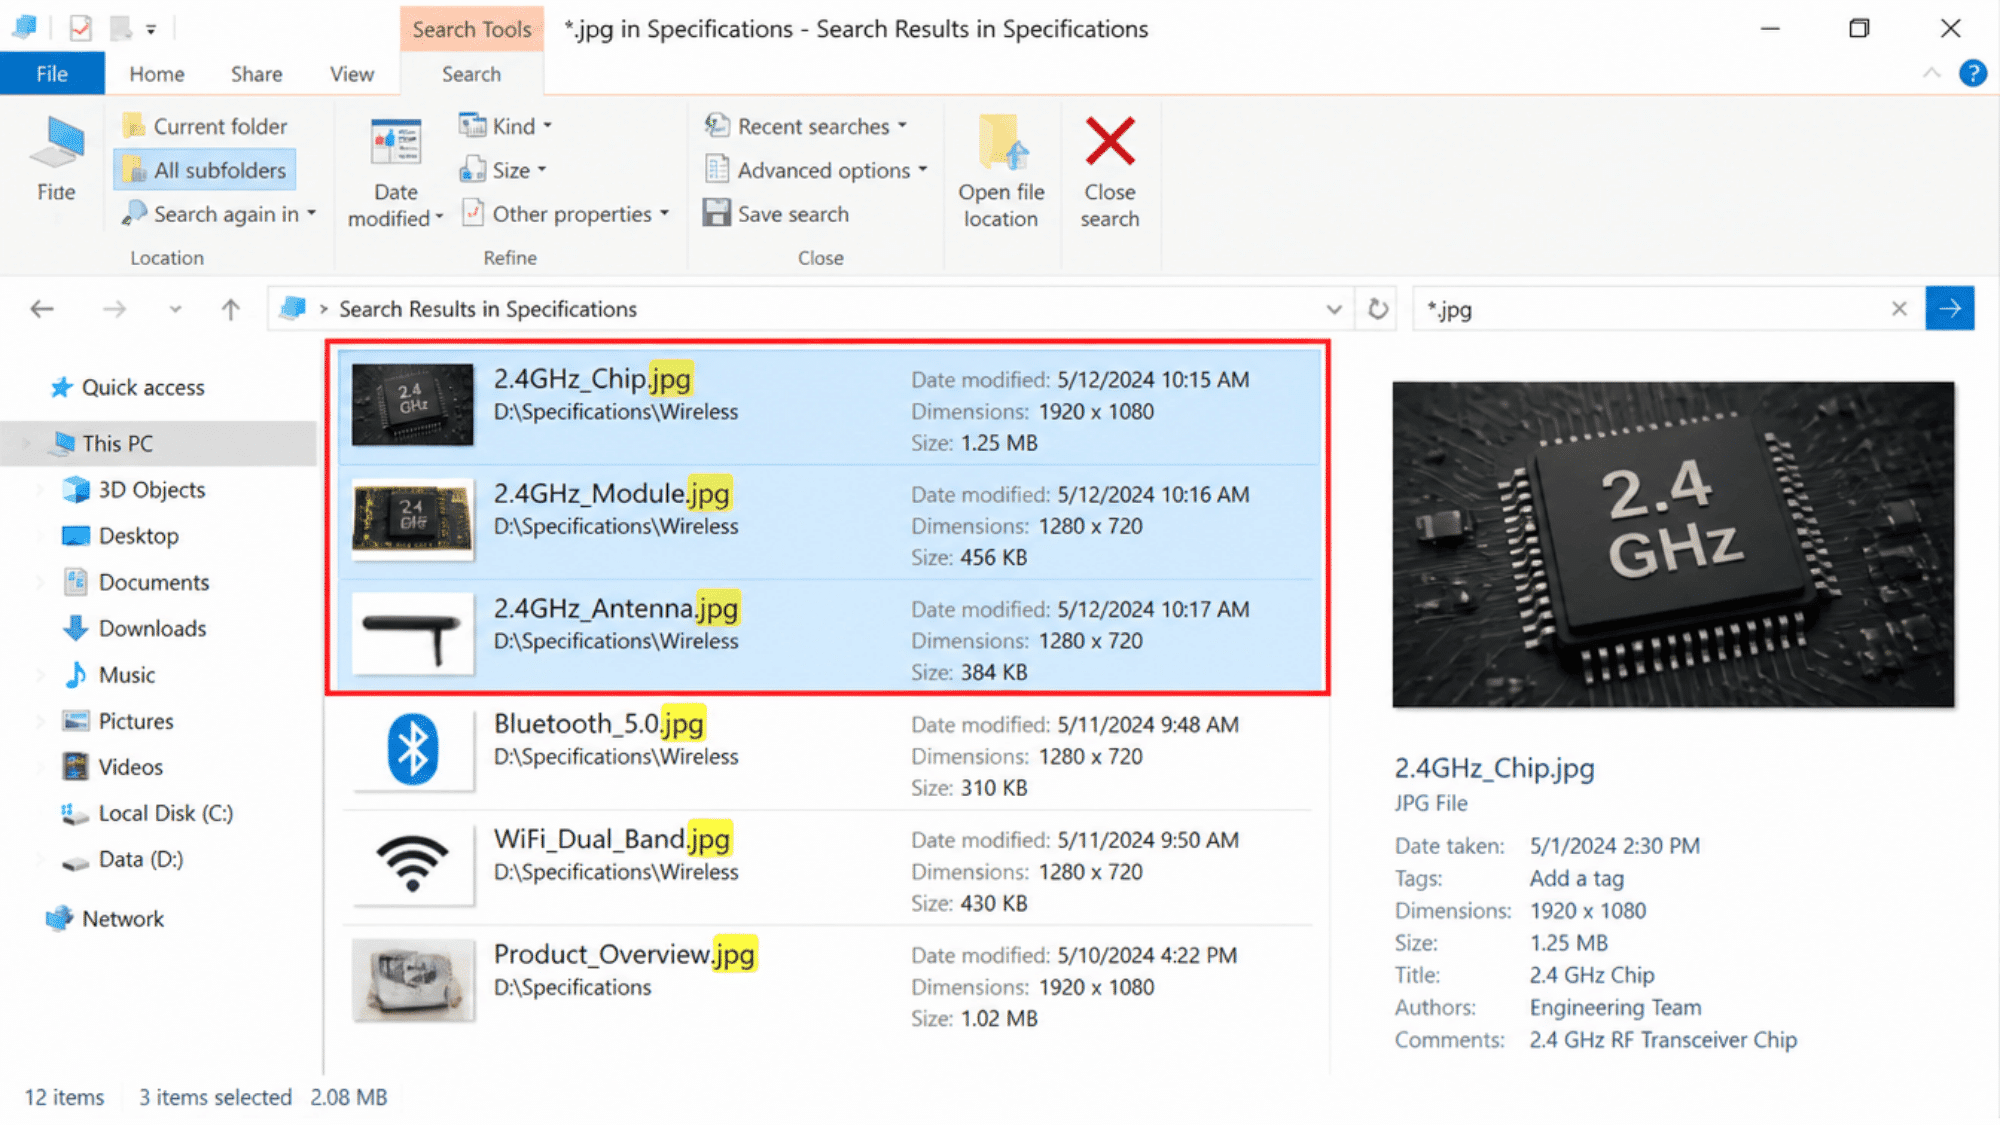Click the Bluetooth logo thumbnail
This screenshot has width=2000, height=1125.
[412, 749]
